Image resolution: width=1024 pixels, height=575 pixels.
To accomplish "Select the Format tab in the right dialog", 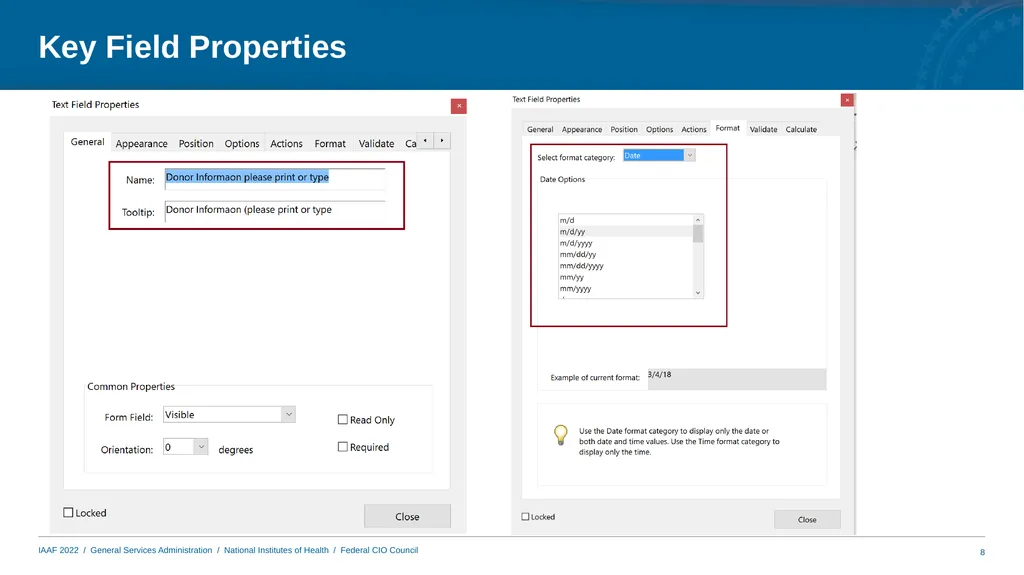I will click(728, 128).
